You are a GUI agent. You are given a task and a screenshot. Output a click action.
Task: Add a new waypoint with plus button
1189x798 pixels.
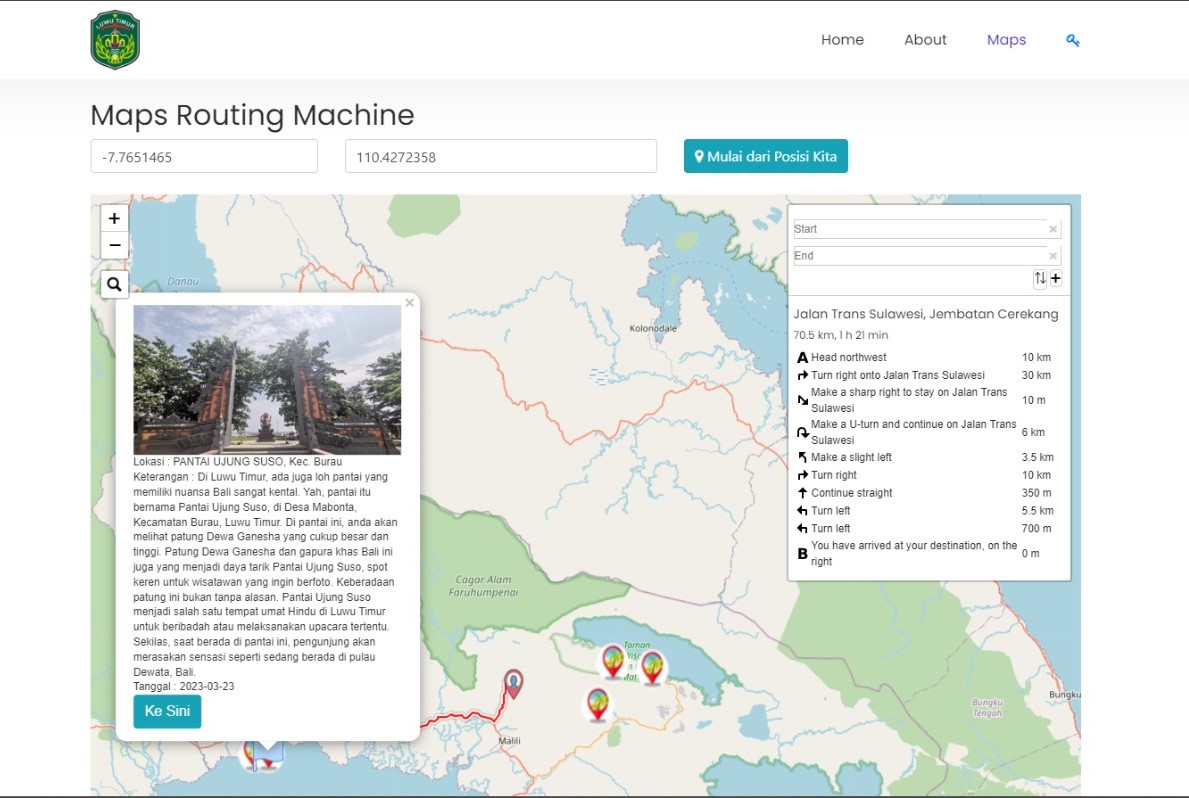[x=1056, y=279]
